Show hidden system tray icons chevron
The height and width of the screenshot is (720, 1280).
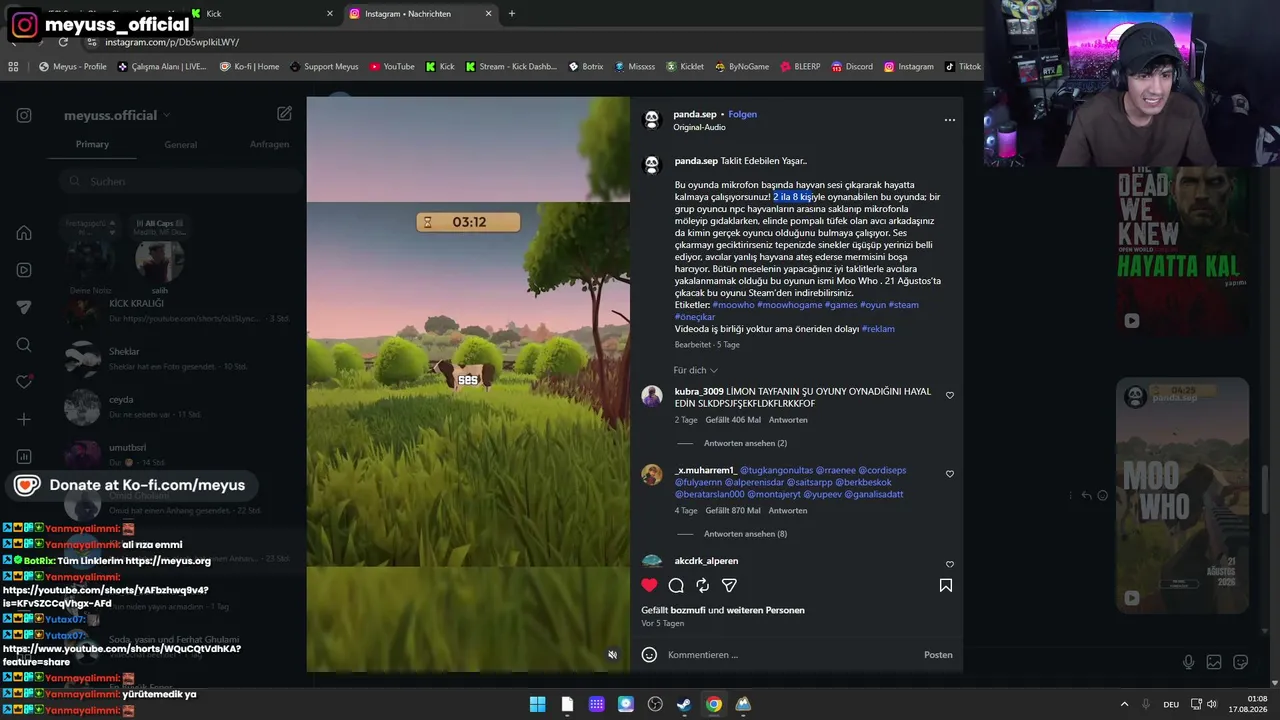click(x=1124, y=704)
